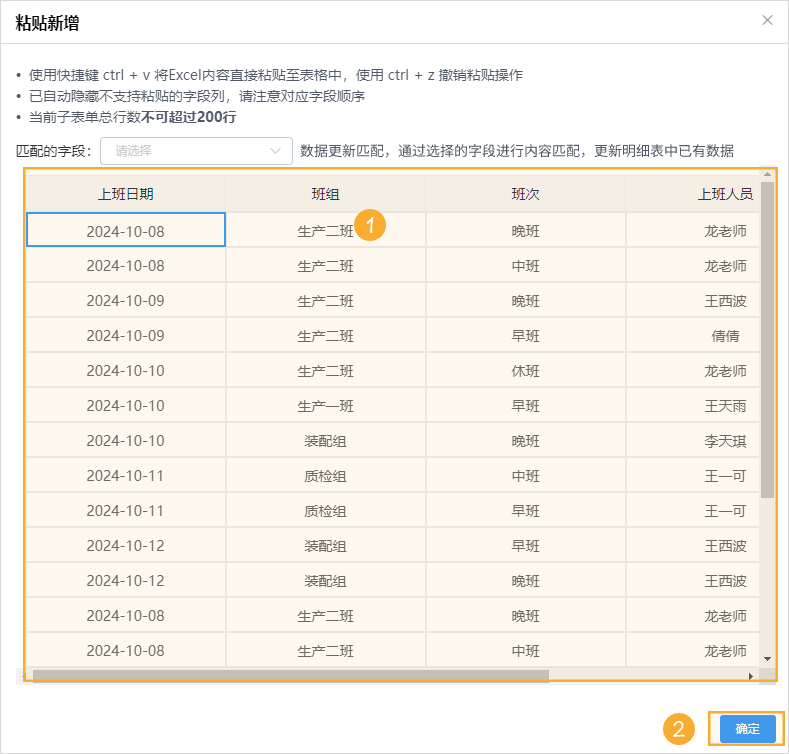
Task: Click 2024-10-12 in the 装配组 早班 row
Action: pos(125,546)
